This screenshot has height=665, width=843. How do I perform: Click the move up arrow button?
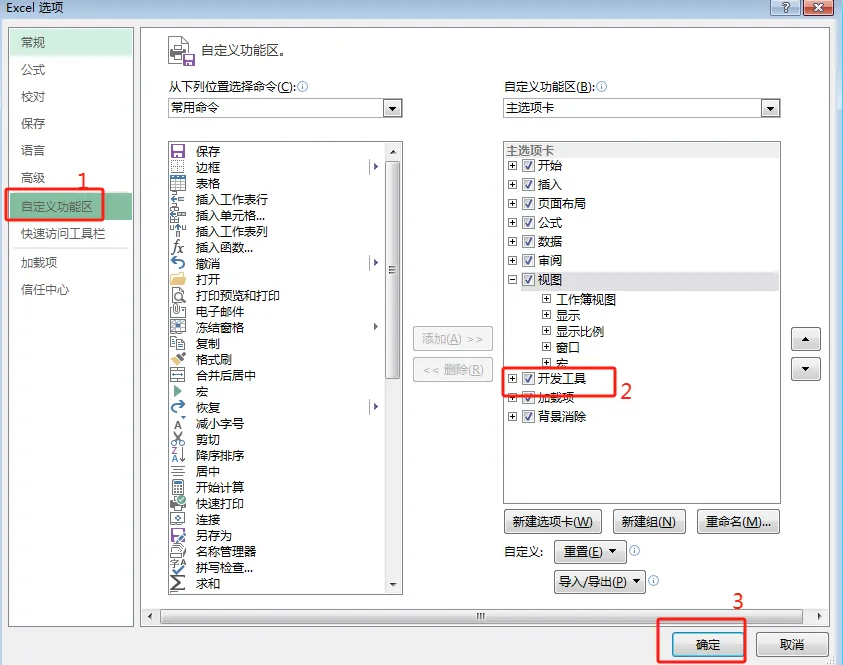[x=805, y=339]
